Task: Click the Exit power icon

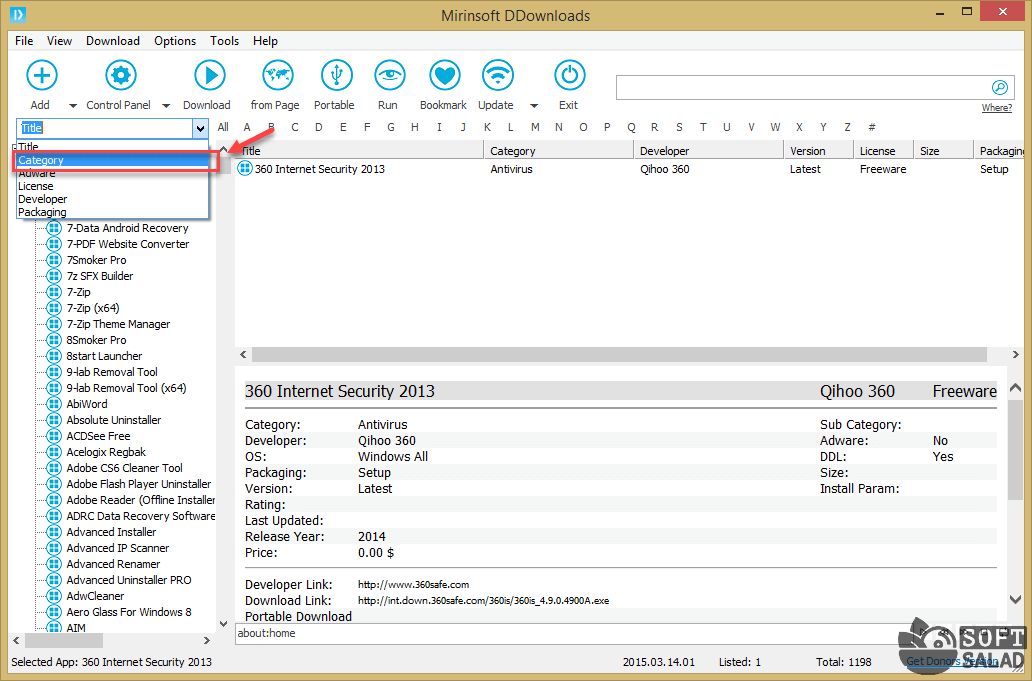Action: pyautogui.click(x=568, y=76)
